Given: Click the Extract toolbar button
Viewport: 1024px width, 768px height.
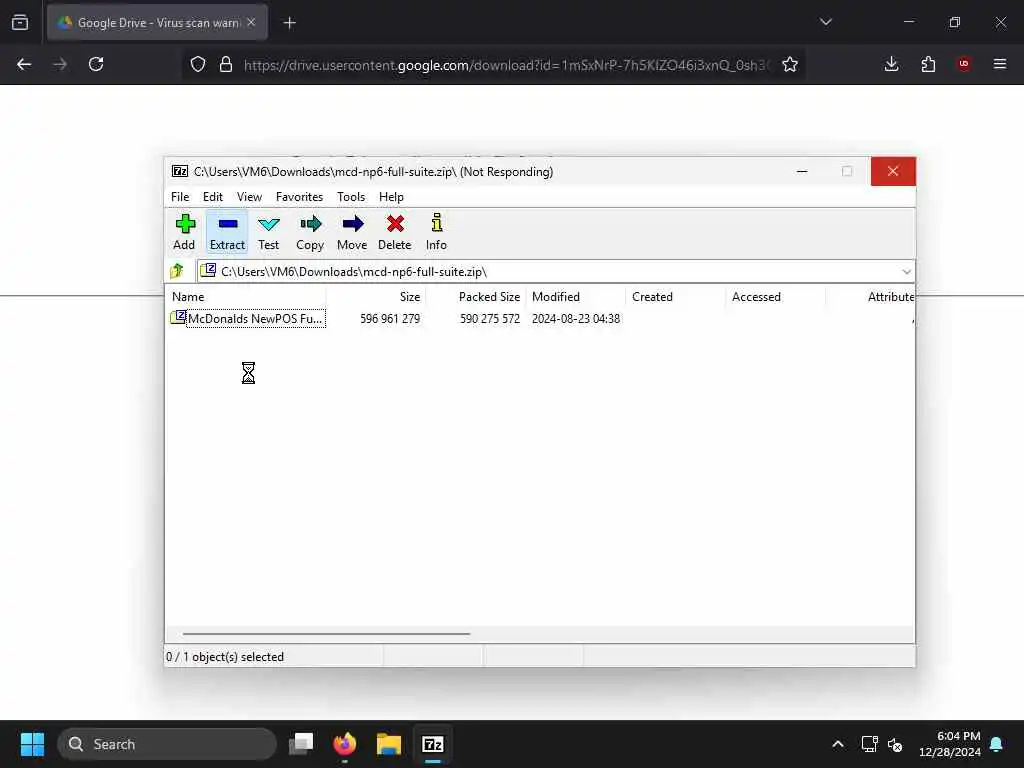Looking at the screenshot, I should (x=227, y=232).
